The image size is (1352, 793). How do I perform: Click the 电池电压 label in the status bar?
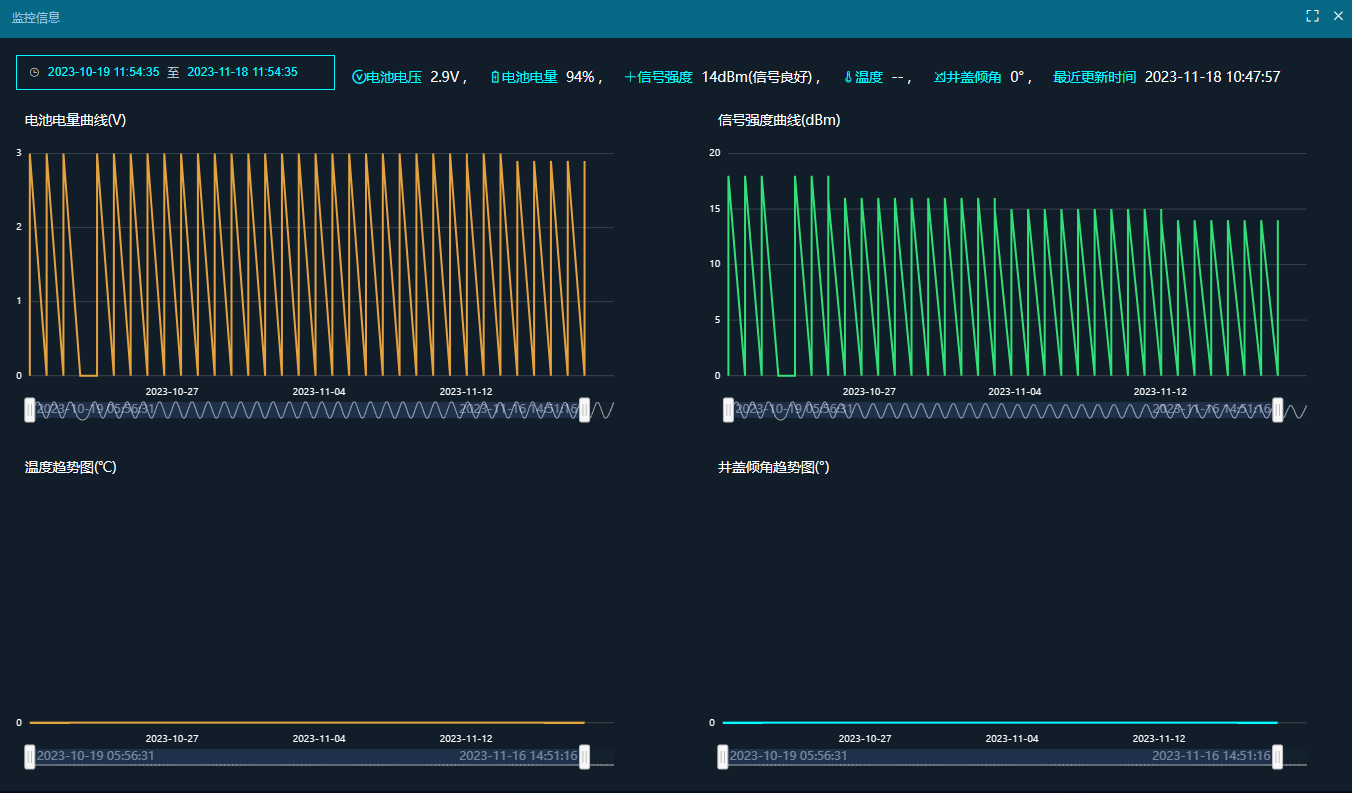point(394,77)
